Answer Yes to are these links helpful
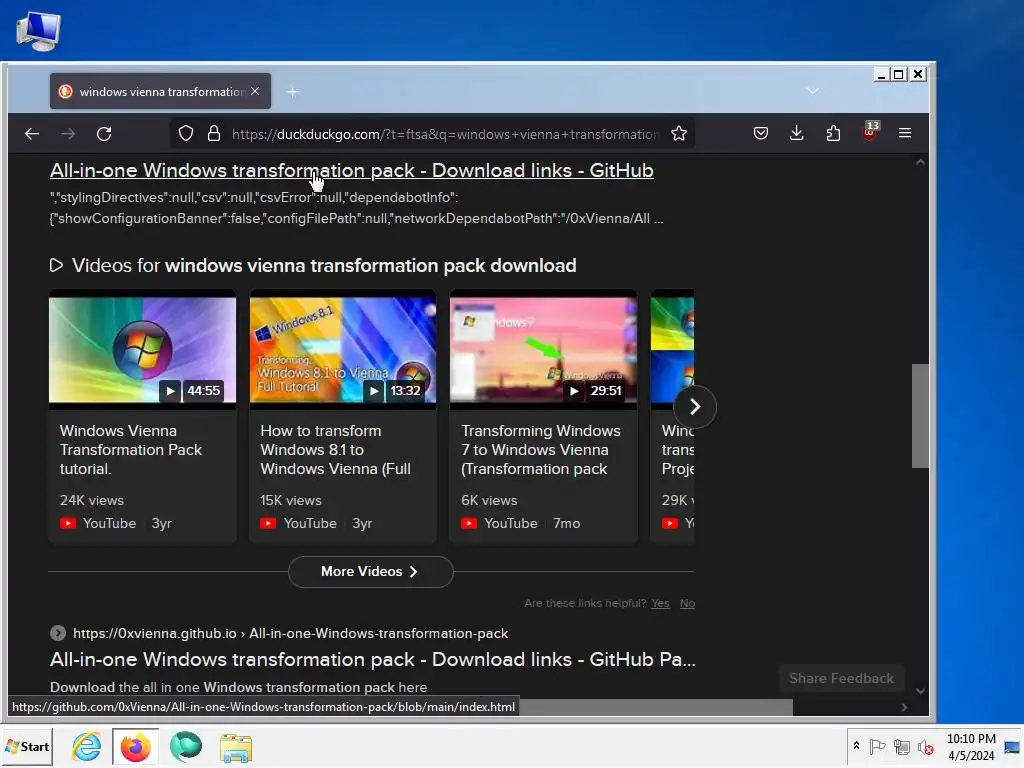The height and width of the screenshot is (768, 1024). [x=660, y=603]
